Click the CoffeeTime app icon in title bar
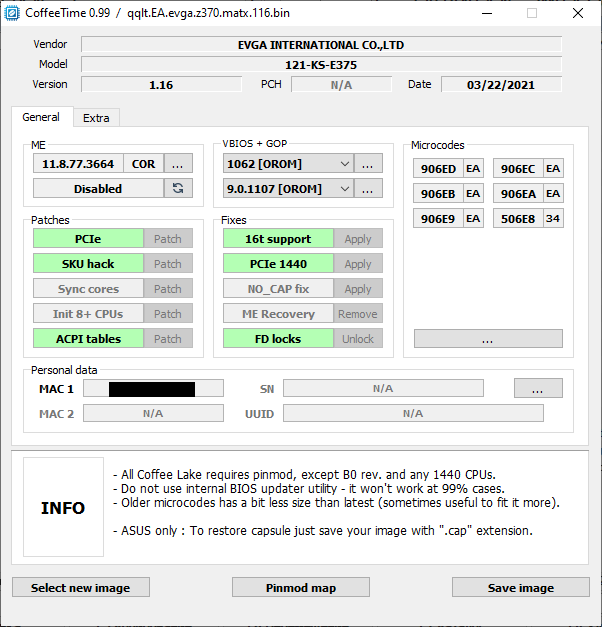The height and width of the screenshot is (627, 602). [12, 13]
